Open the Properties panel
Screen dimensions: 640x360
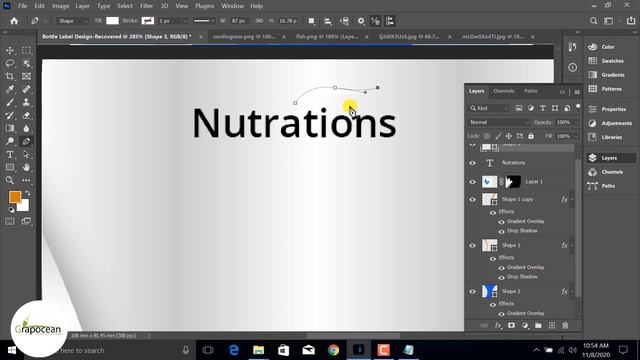612,109
